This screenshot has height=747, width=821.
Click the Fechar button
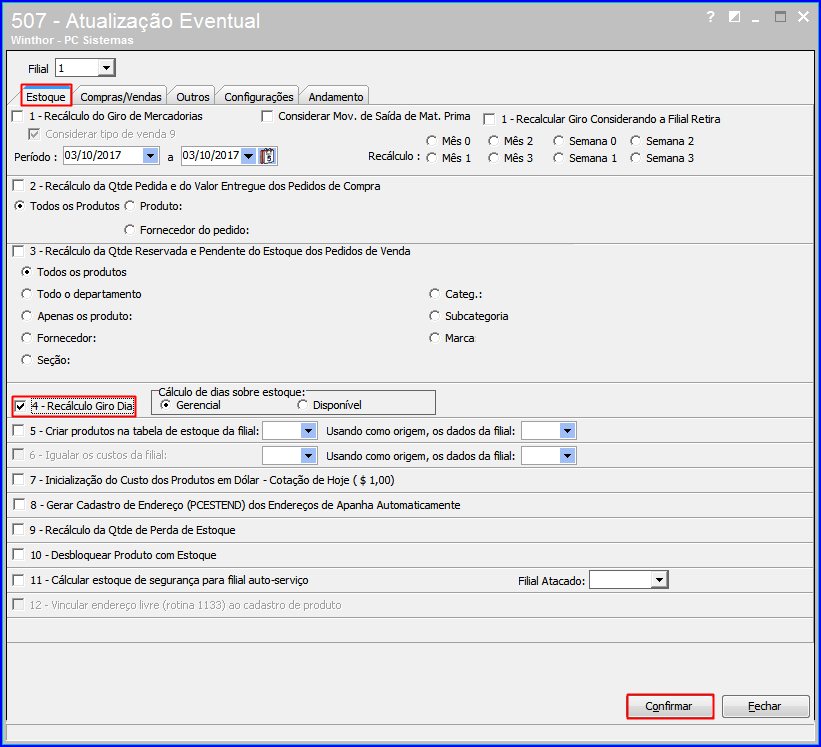coord(765,706)
